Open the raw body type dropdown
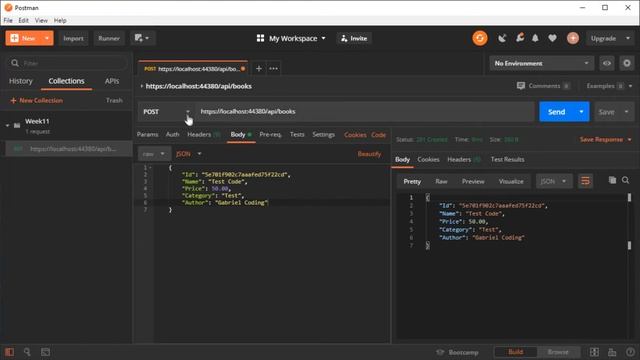 [x=153, y=154]
